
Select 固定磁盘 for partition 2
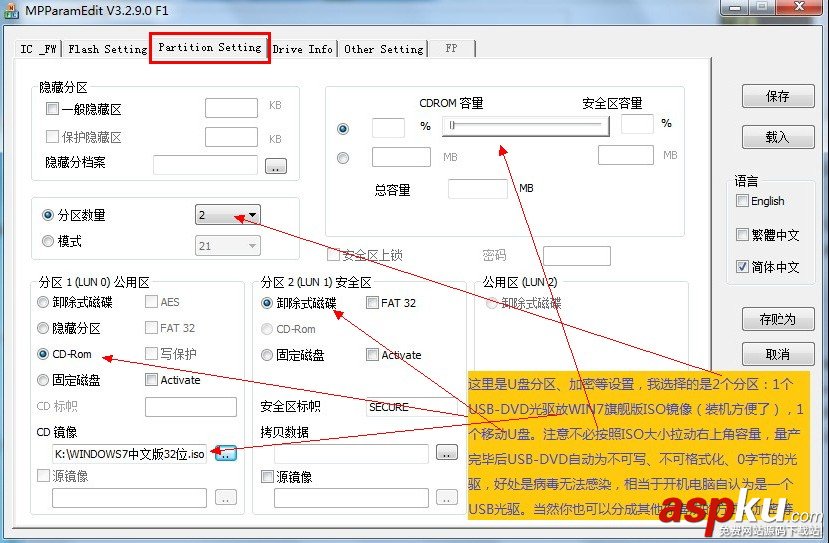(x=266, y=355)
